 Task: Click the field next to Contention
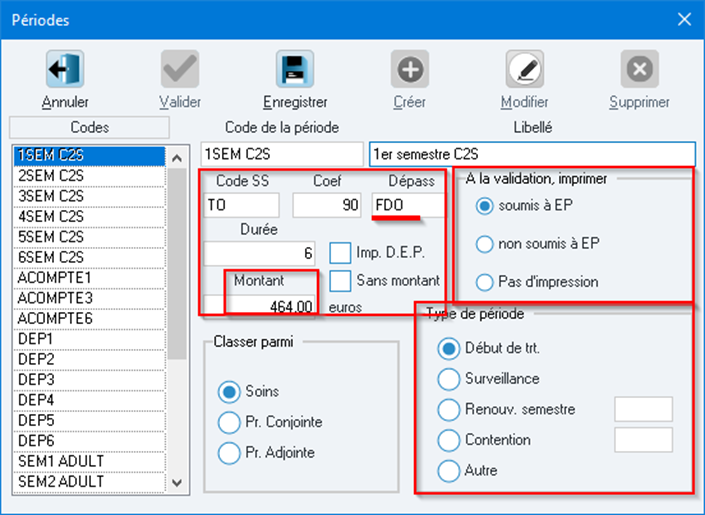643,440
